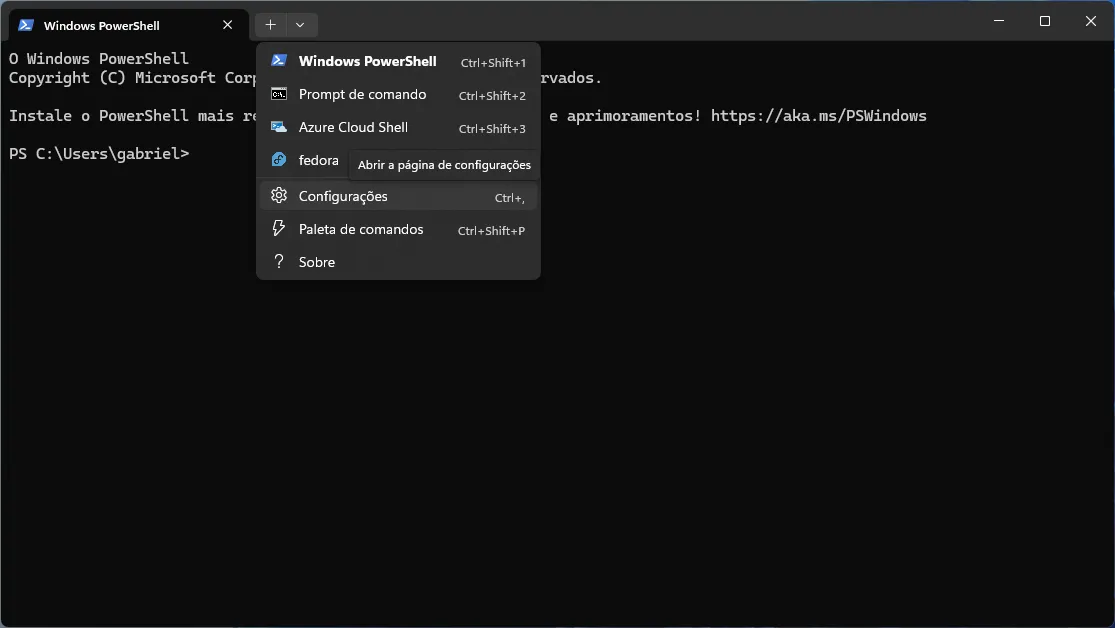1115x628 pixels.
Task: Click the Ctrl+Shift+3 shortcut label
Action: (492, 129)
